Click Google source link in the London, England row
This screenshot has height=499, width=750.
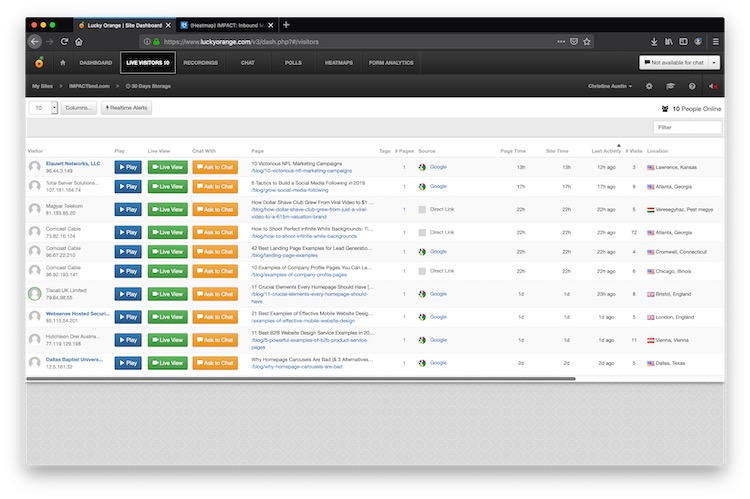point(438,317)
